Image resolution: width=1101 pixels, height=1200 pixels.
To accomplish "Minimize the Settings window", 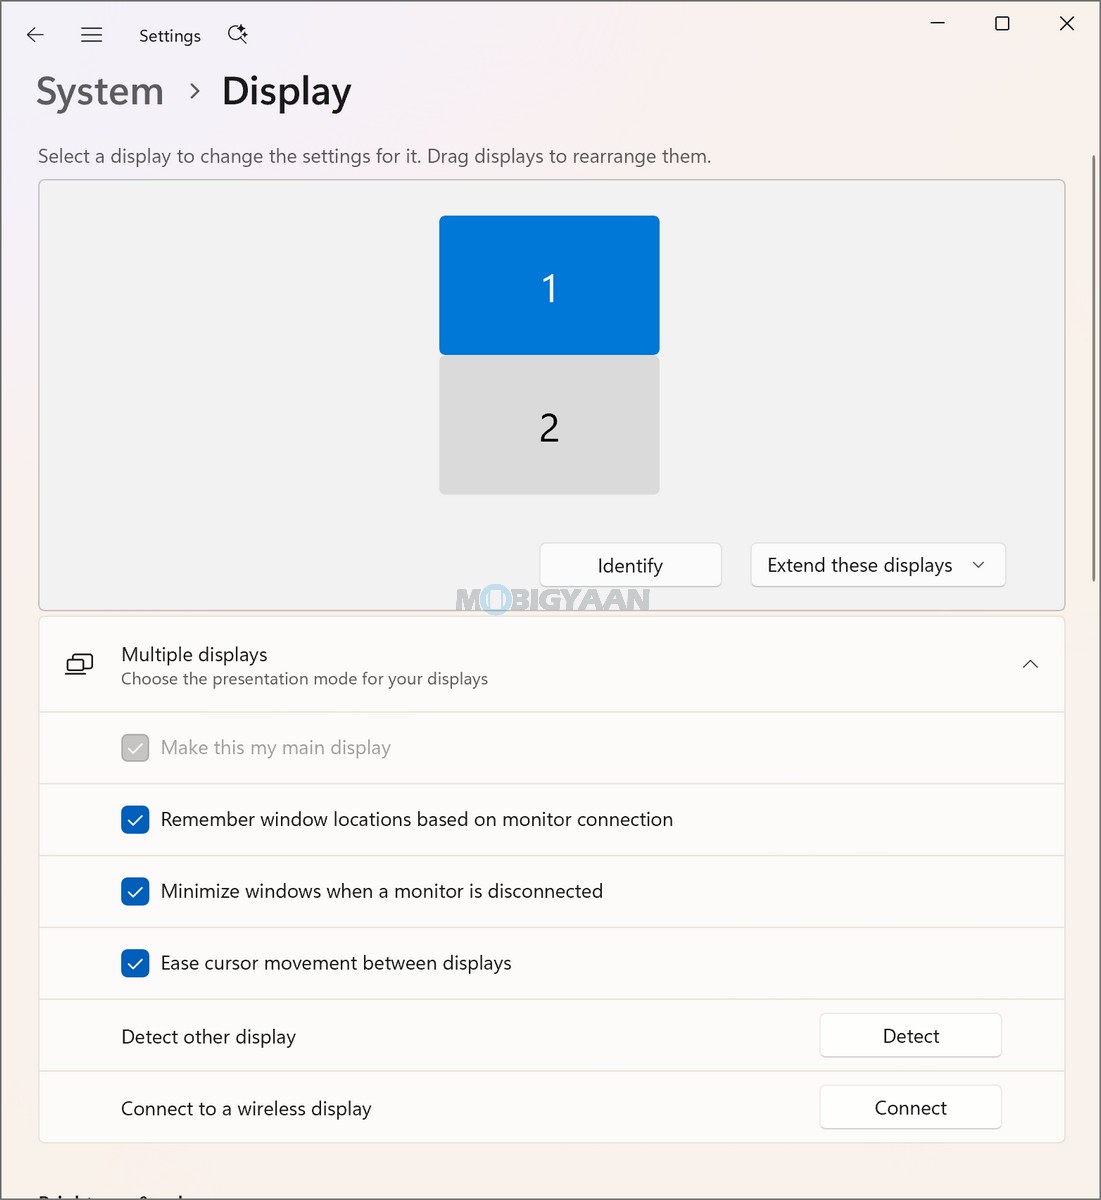I will (938, 23).
